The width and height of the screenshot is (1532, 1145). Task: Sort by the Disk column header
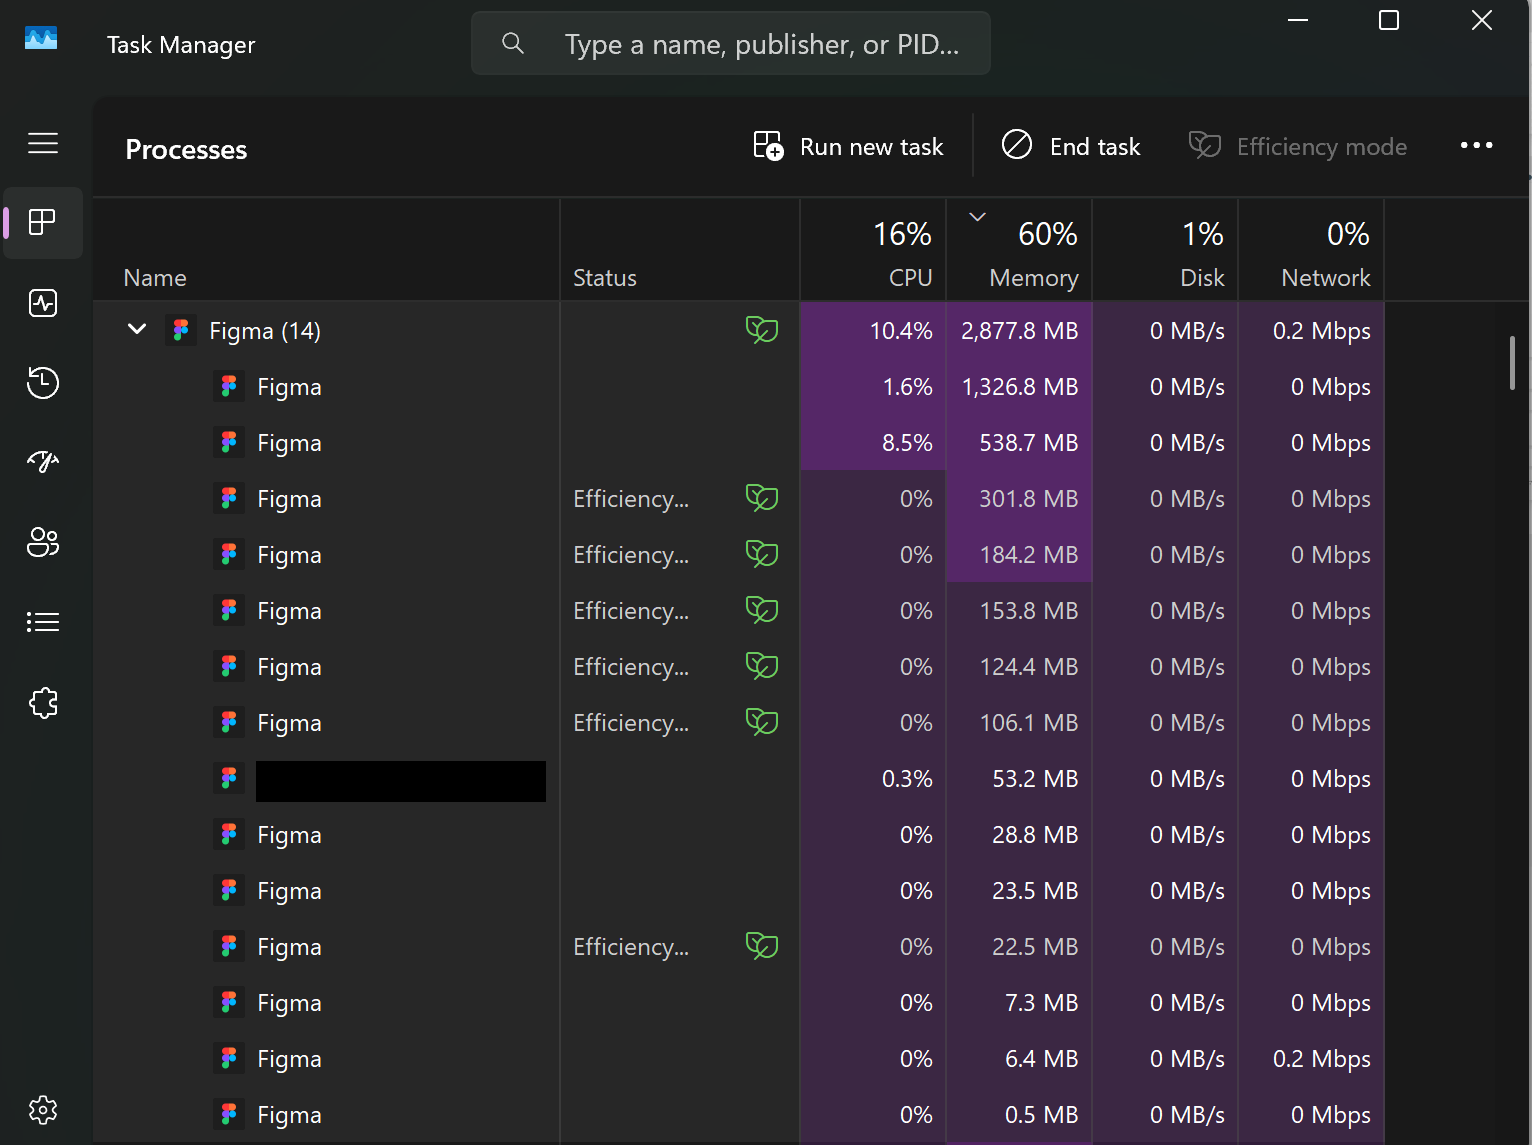(1165, 250)
